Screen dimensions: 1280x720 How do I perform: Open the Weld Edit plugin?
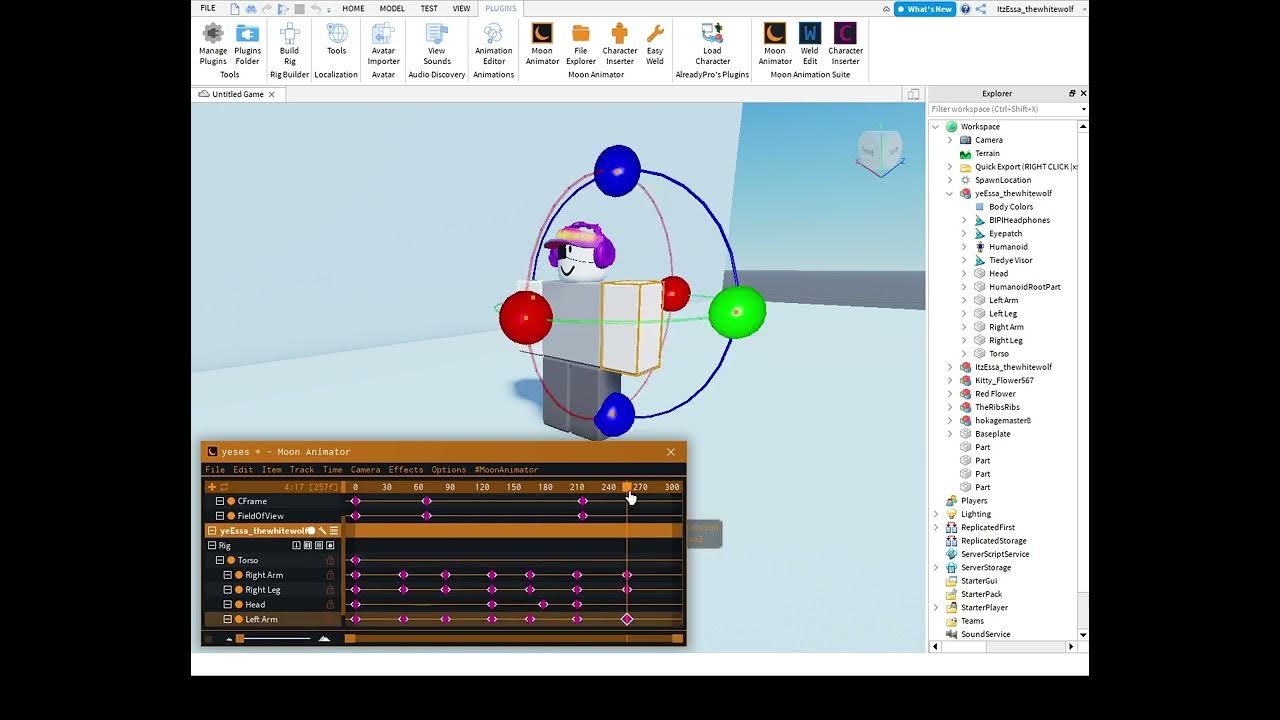tap(809, 45)
